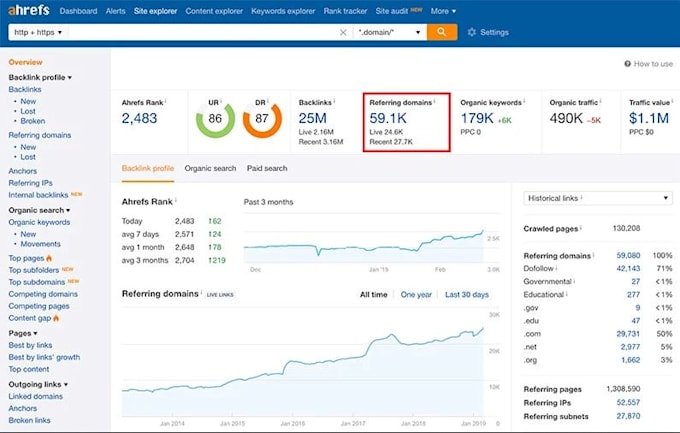Click the DR 87 orange gauge
This screenshot has width=680, height=433.
262,119
